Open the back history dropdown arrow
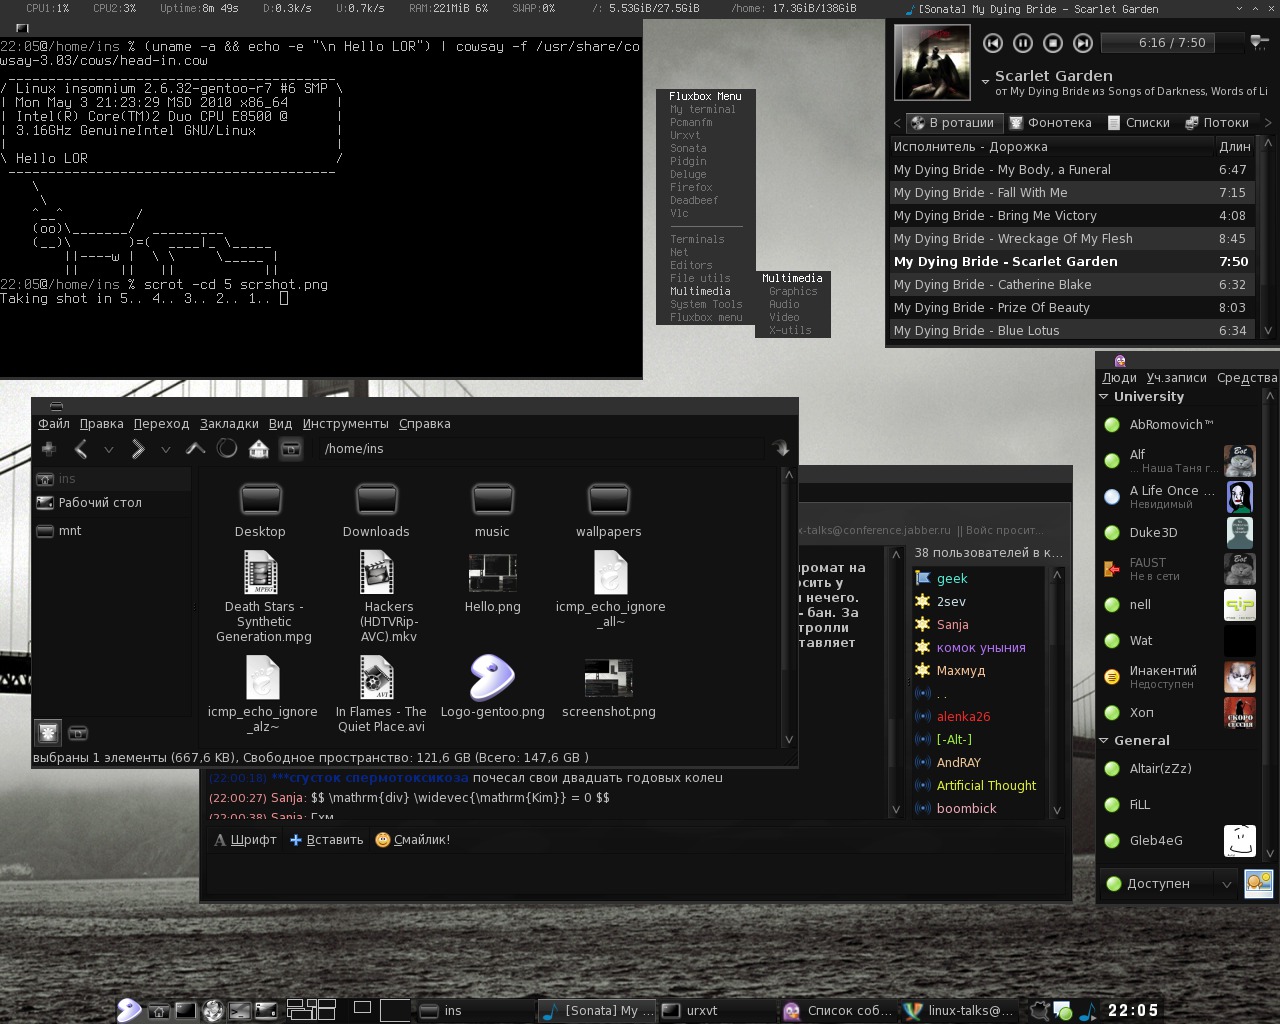 (109, 450)
